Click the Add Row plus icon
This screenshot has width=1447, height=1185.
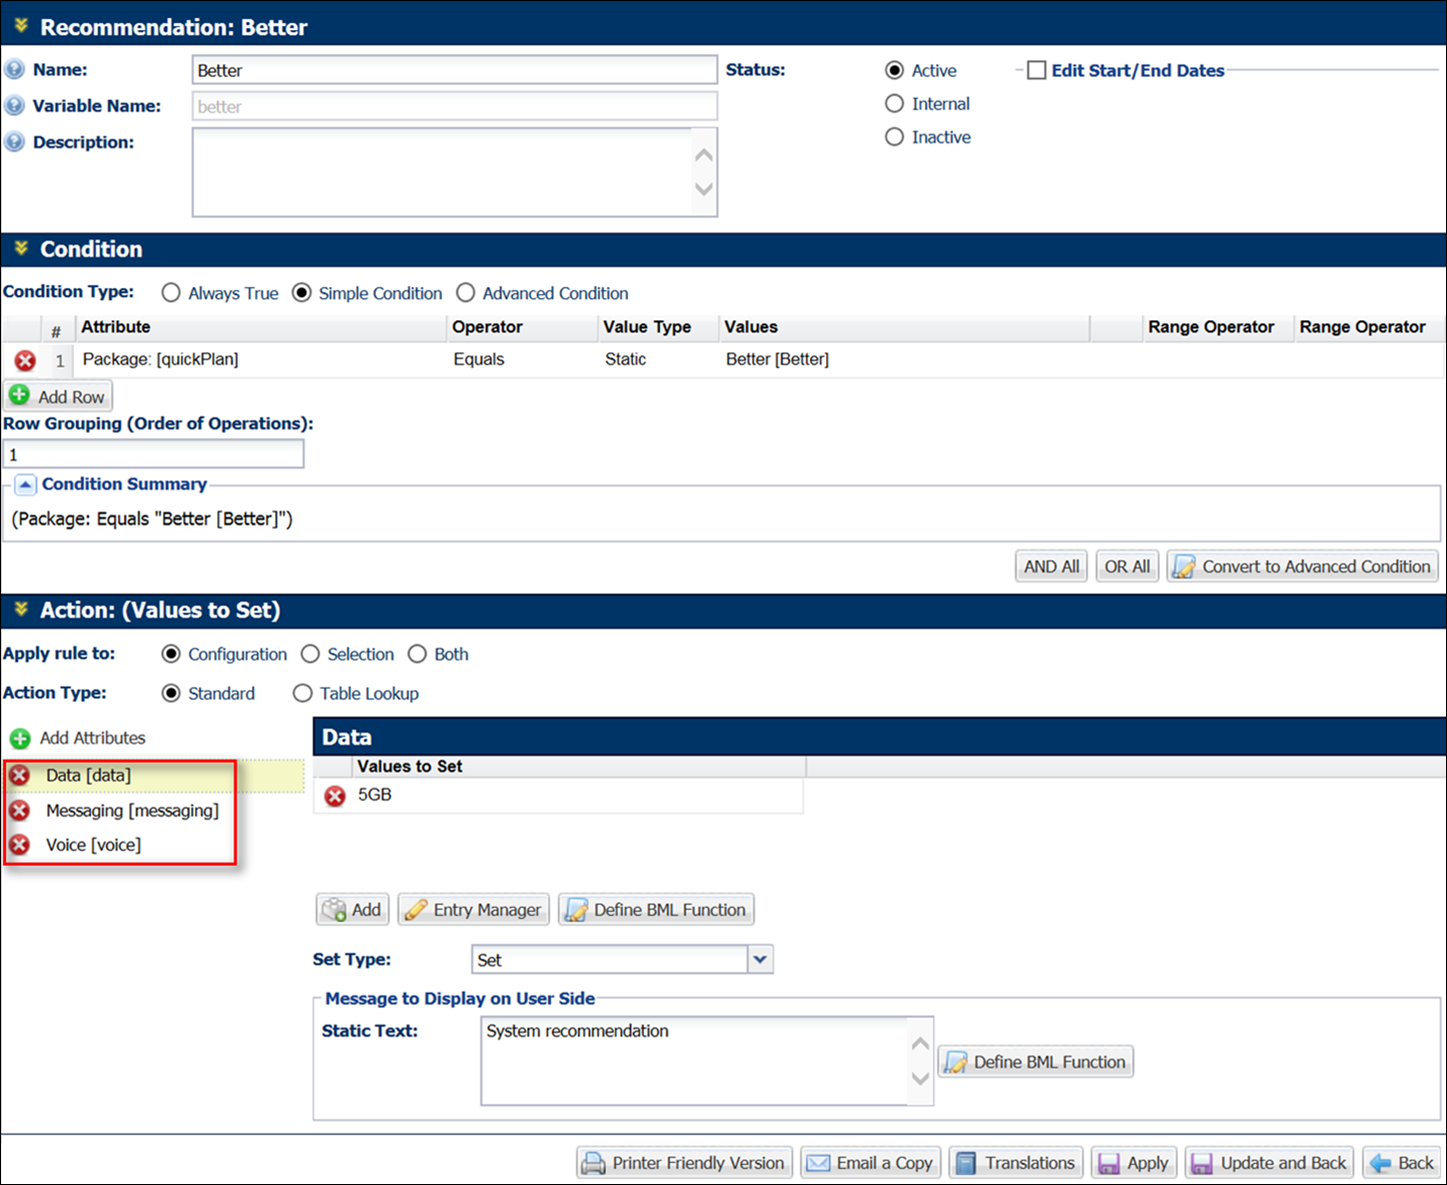[x=21, y=395]
